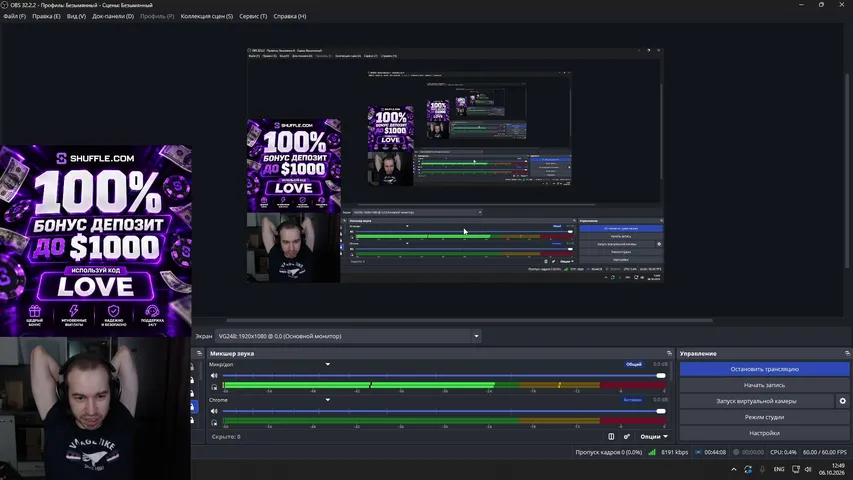Open the Док-панели menu
Screen dimensions: 853x480
[x=113, y=16]
